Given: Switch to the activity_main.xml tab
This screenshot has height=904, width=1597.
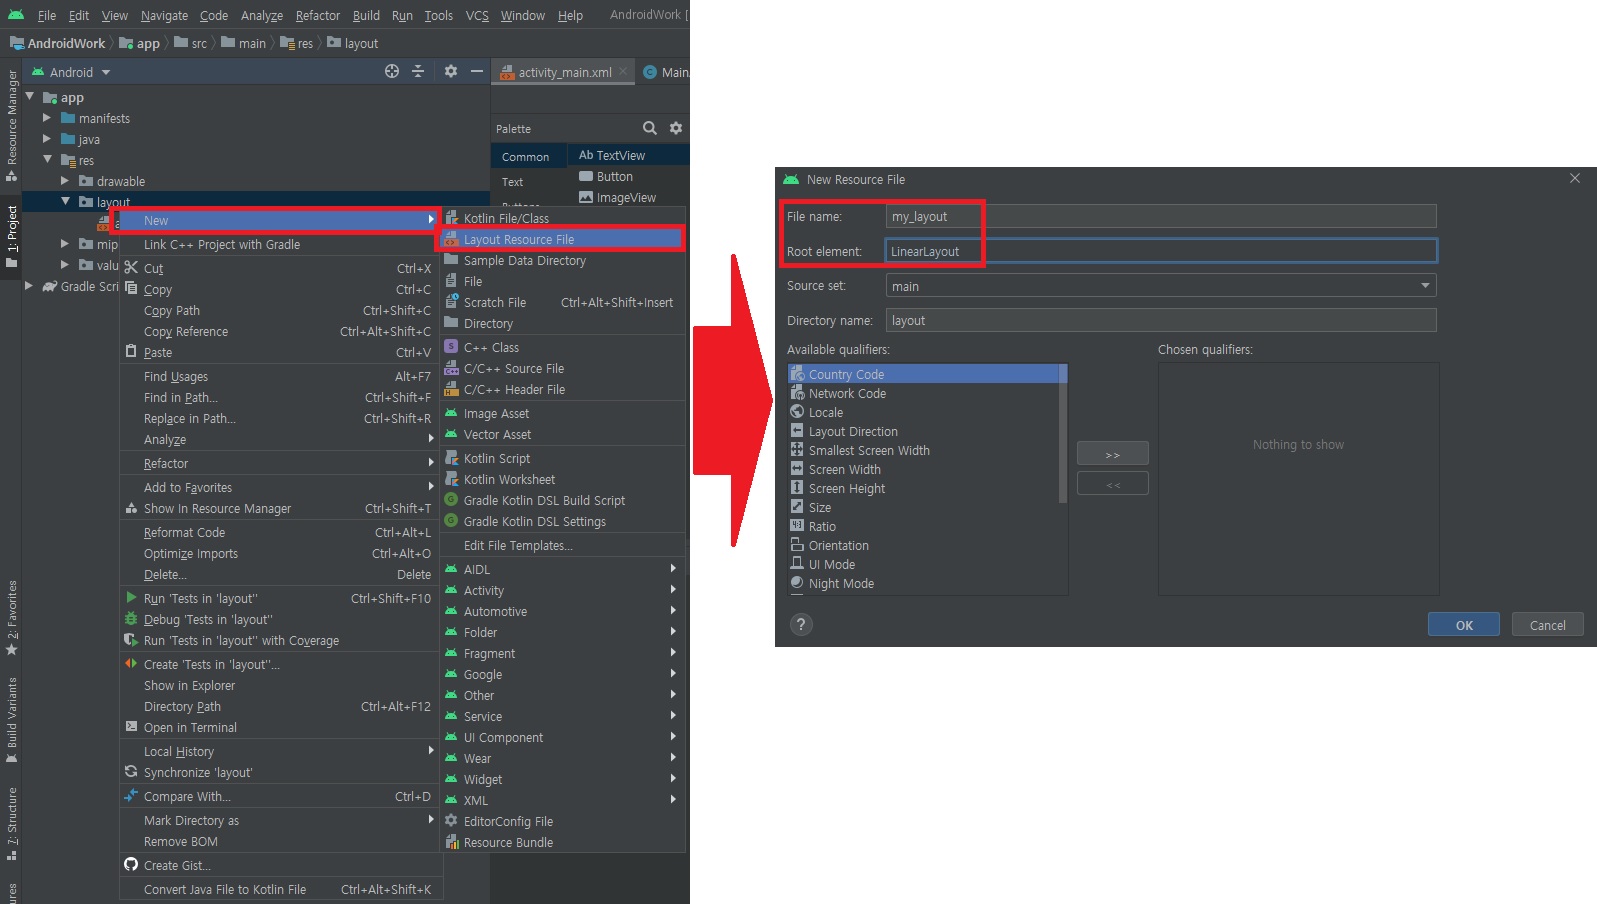Looking at the screenshot, I should tap(564, 72).
